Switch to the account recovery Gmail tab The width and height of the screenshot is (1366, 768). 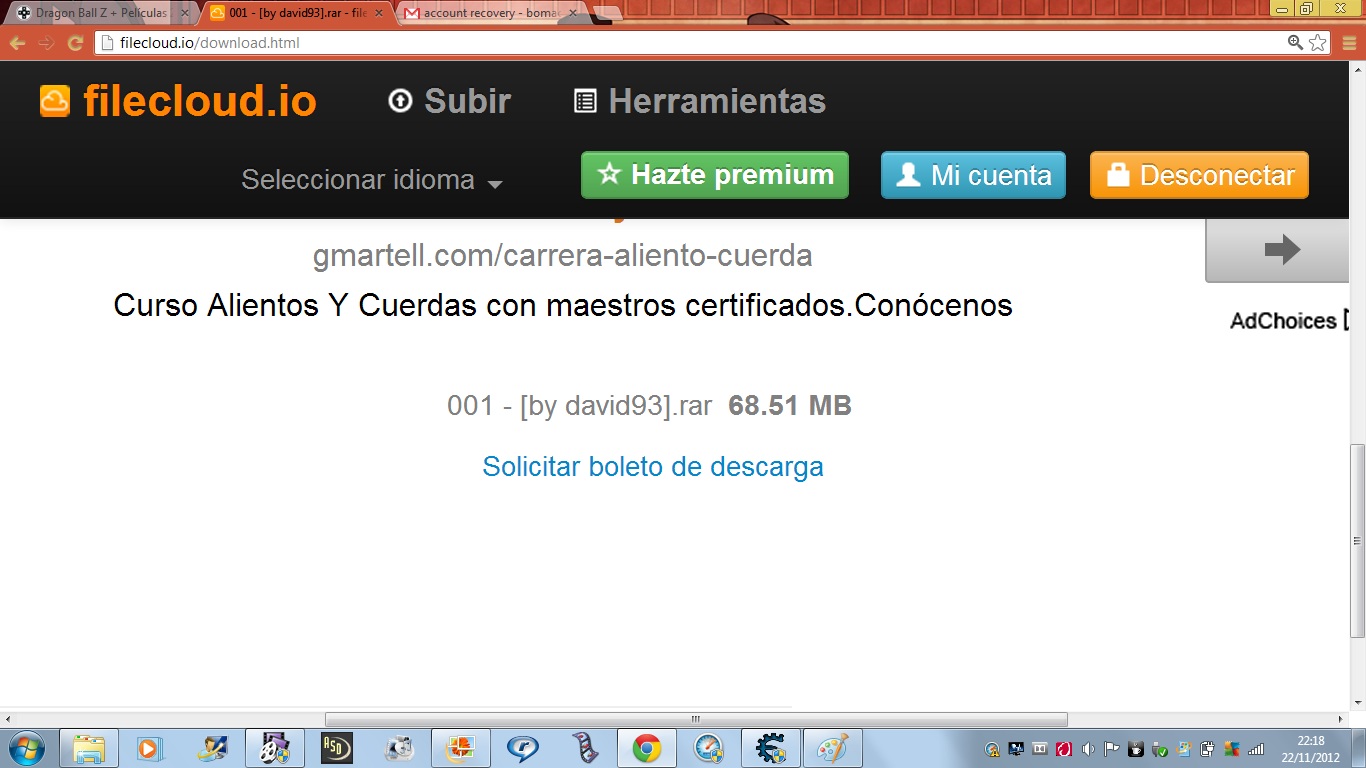click(x=490, y=13)
